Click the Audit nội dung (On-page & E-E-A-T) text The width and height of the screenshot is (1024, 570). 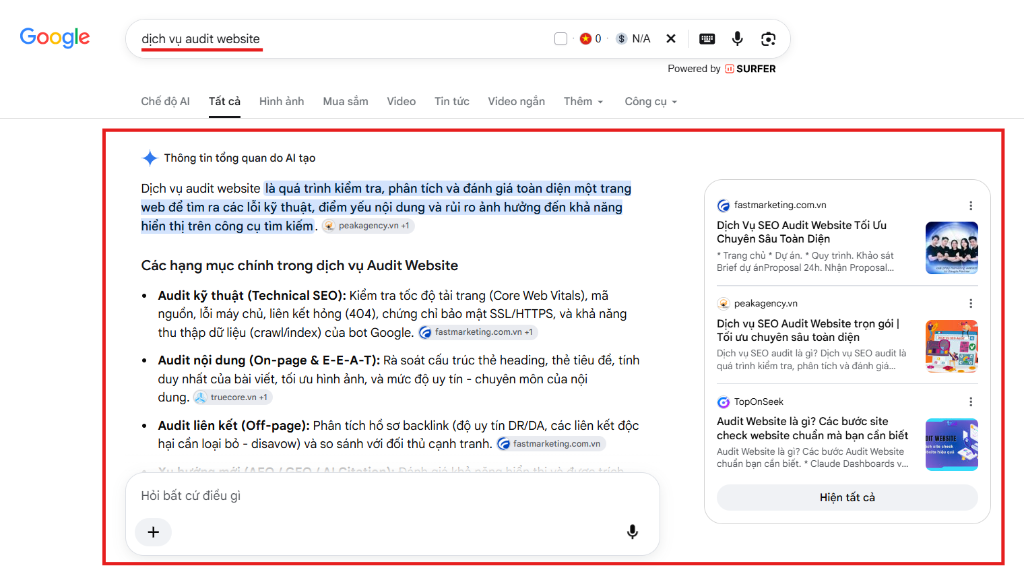click(x=269, y=360)
